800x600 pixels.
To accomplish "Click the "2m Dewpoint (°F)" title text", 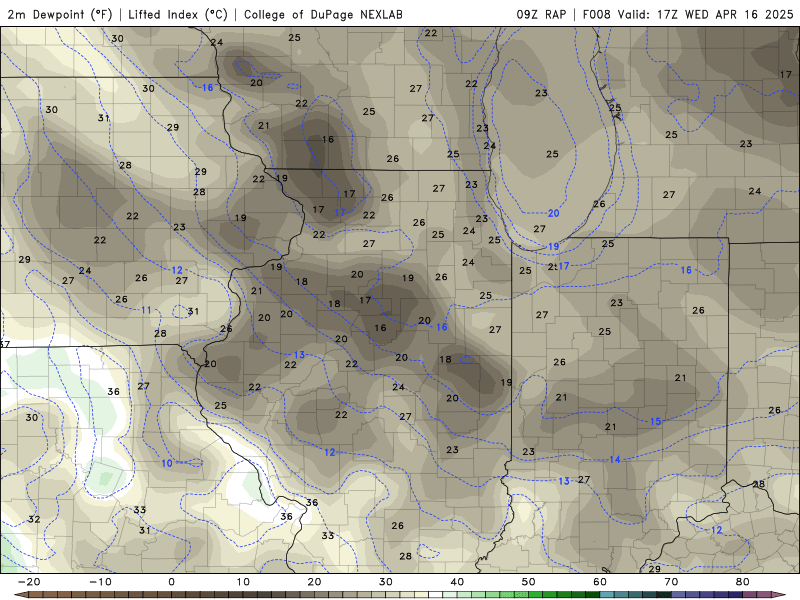I will coord(60,14).
